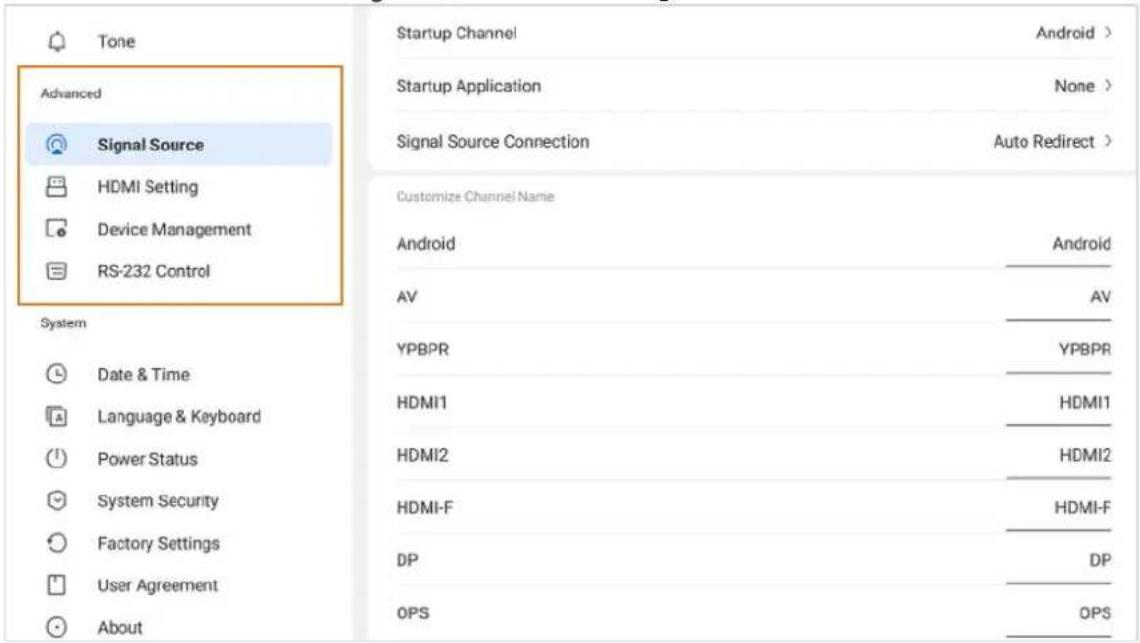The width and height of the screenshot is (1140, 643).
Task: Click the HDMI1 row label on left
Action: point(422,402)
